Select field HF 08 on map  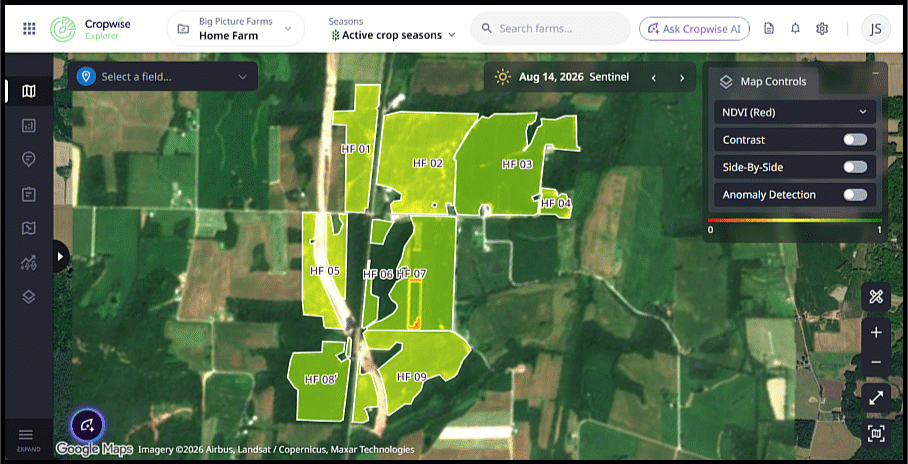click(321, 380)
